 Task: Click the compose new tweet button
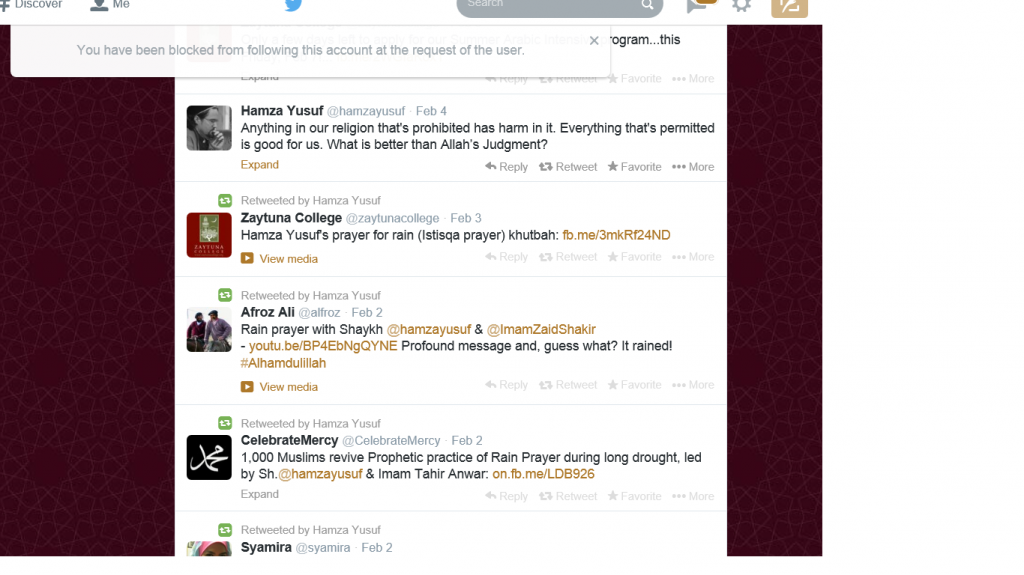(x=789, y=7)
